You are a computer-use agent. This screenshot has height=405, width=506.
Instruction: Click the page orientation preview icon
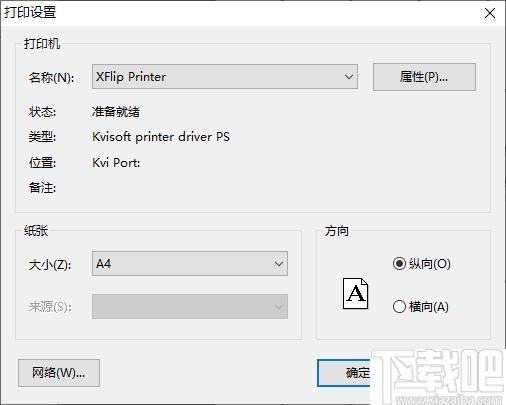356,293
